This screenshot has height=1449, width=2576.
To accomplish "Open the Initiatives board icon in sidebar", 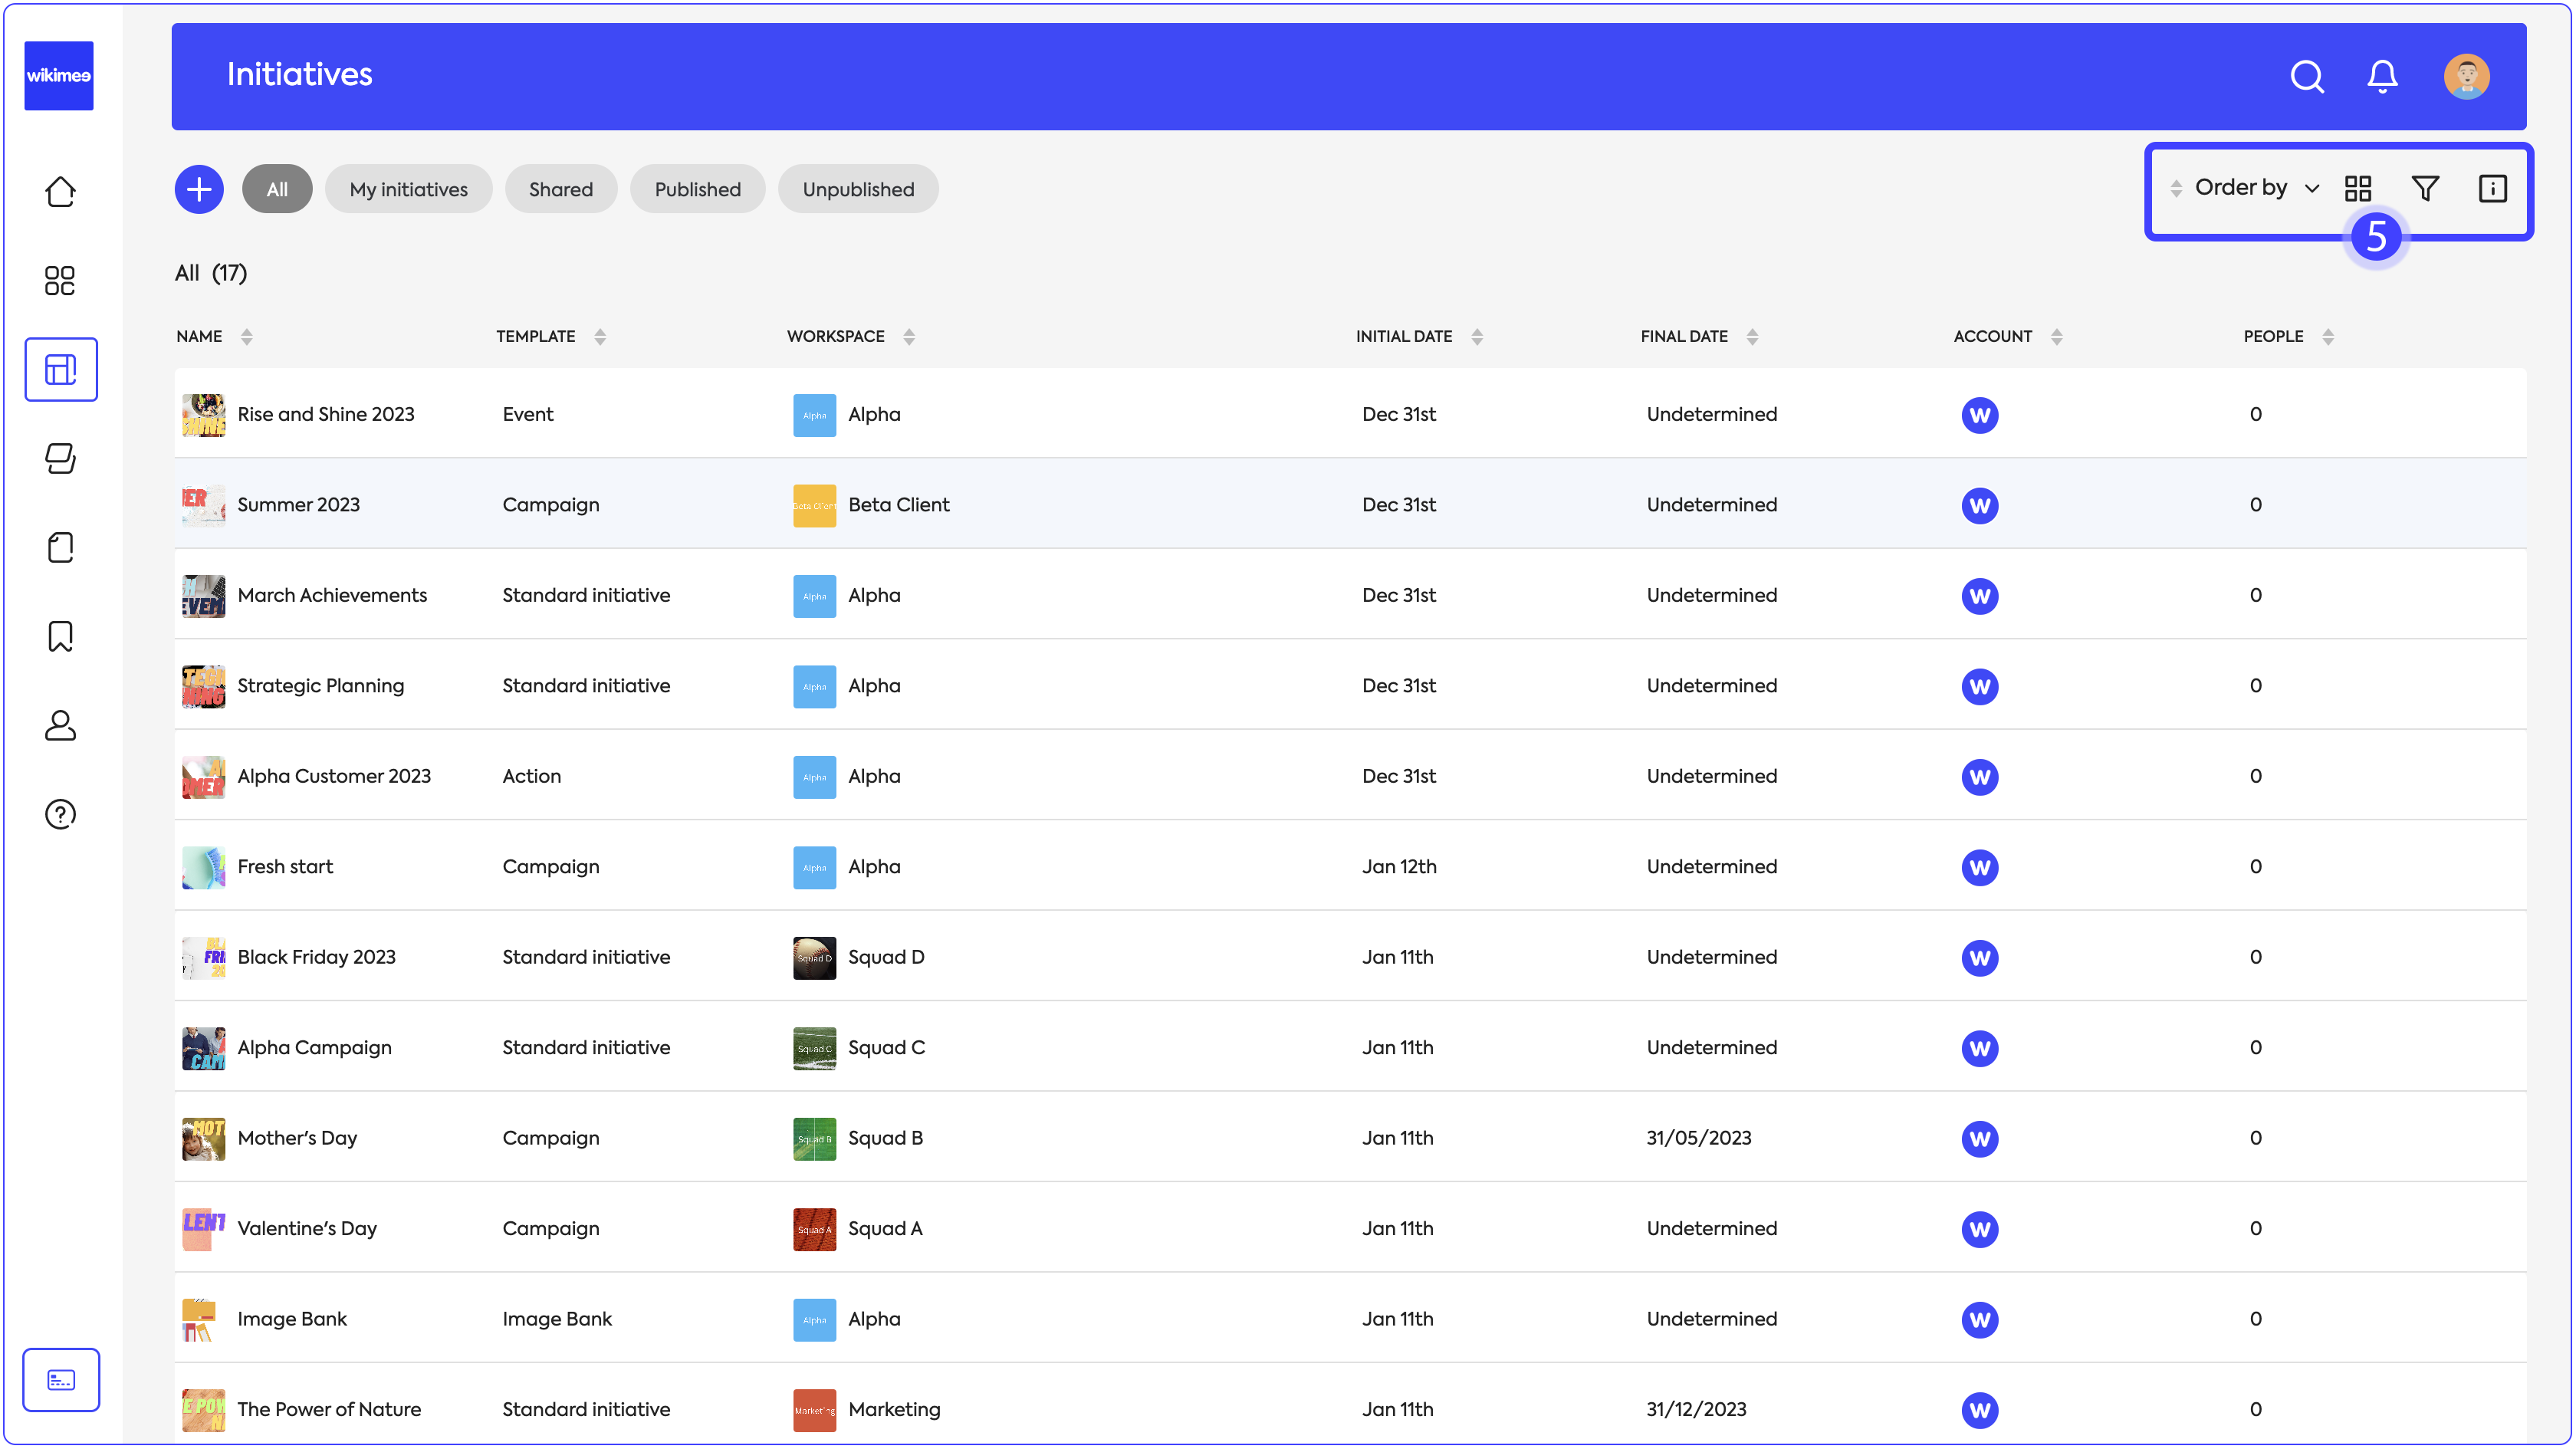I will point(60,369).
